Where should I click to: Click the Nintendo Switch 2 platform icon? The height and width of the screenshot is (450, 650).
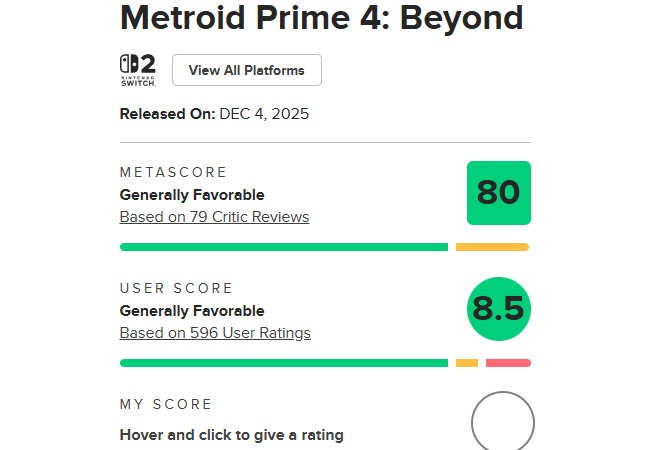(x=138, y=70)
